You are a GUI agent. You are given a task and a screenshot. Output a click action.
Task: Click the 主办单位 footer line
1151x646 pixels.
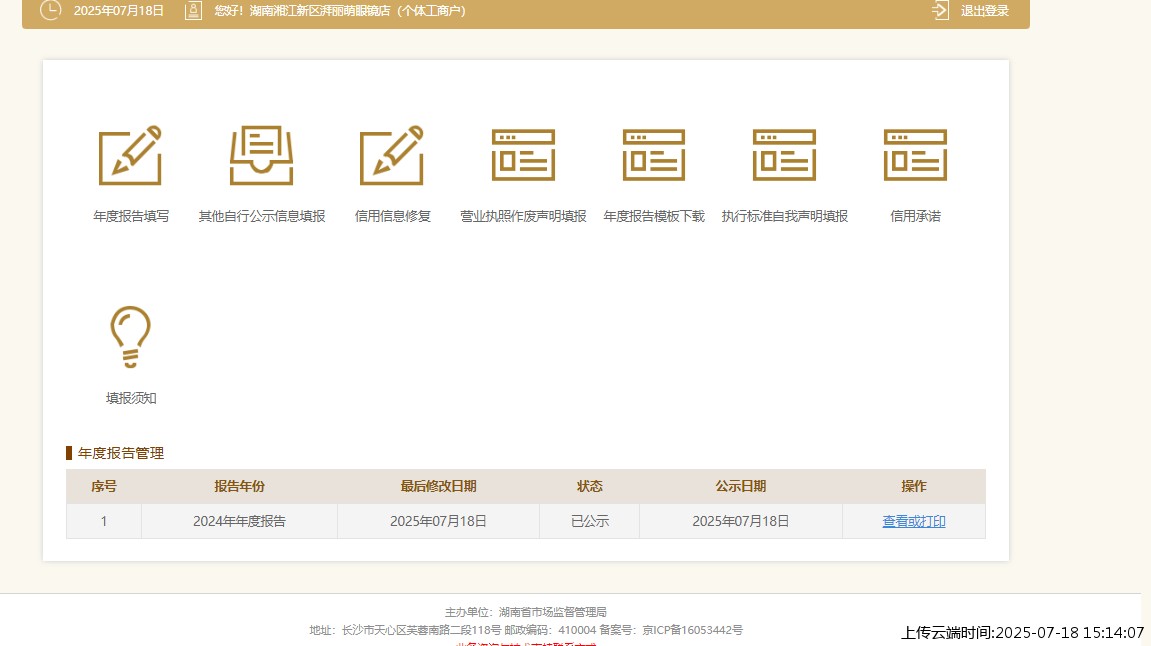[x=526, y=612]
